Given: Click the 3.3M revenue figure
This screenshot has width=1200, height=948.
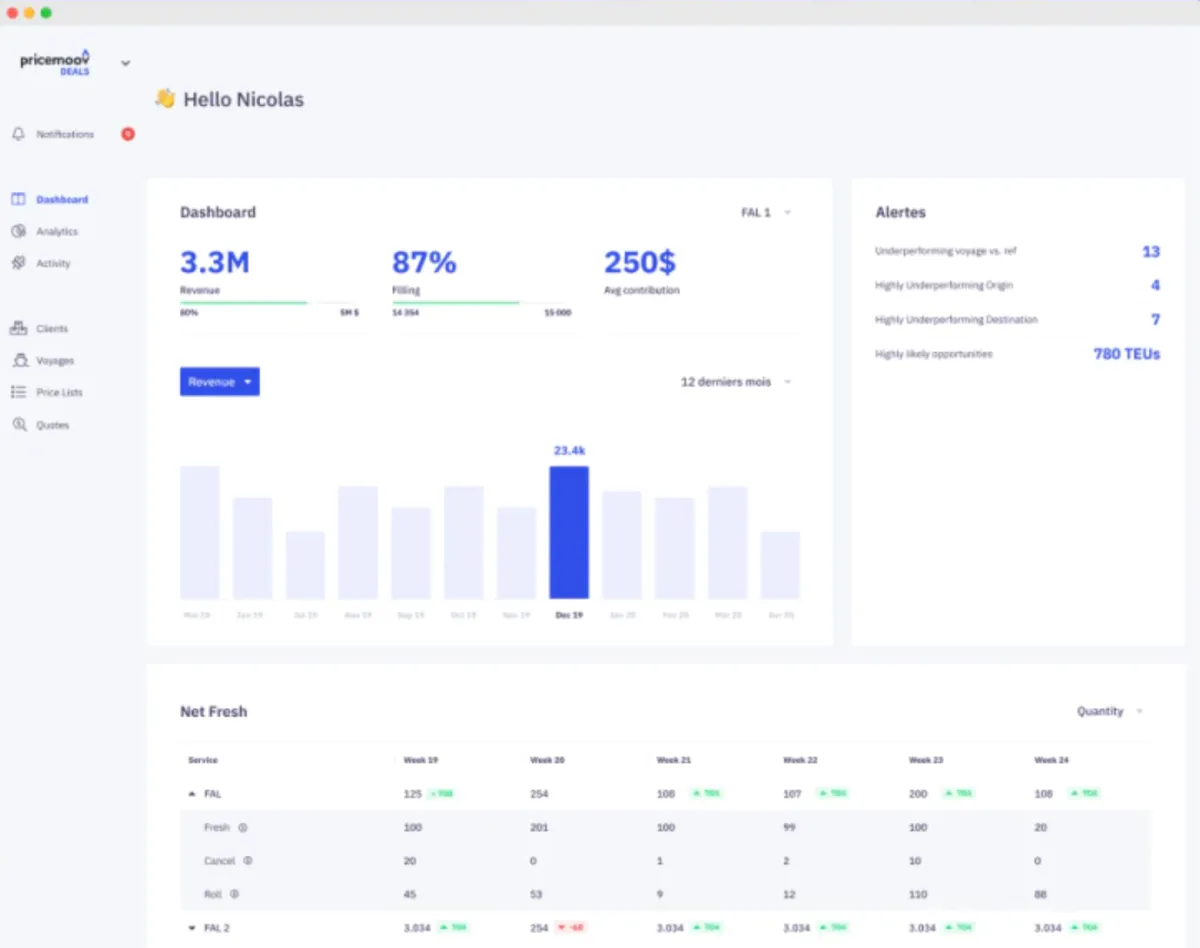Looking at the screenshot, I should point(215,263).
